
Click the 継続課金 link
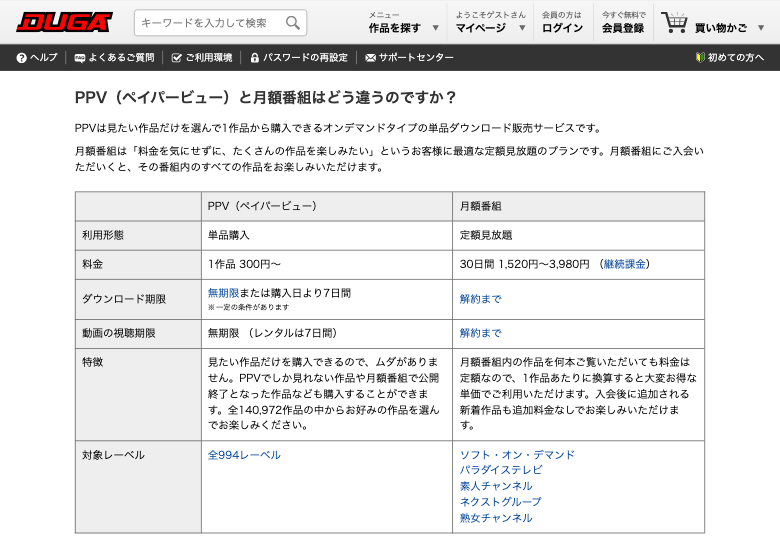pyautogui.click(x=624, y=264)
